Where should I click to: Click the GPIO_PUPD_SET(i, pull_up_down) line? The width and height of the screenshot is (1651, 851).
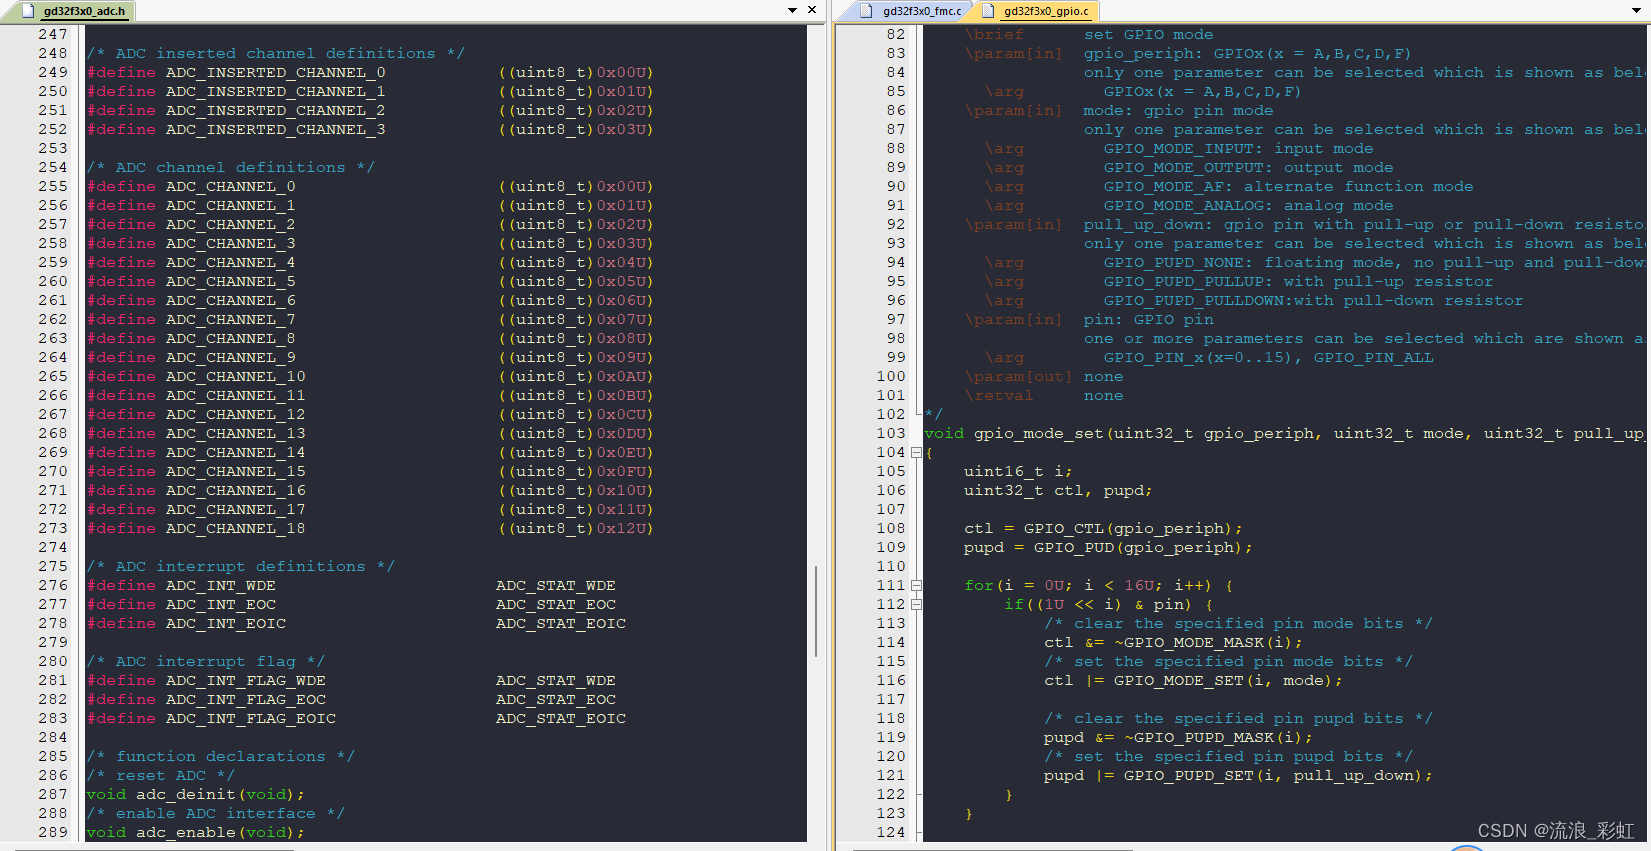[x=1238, y=776]
